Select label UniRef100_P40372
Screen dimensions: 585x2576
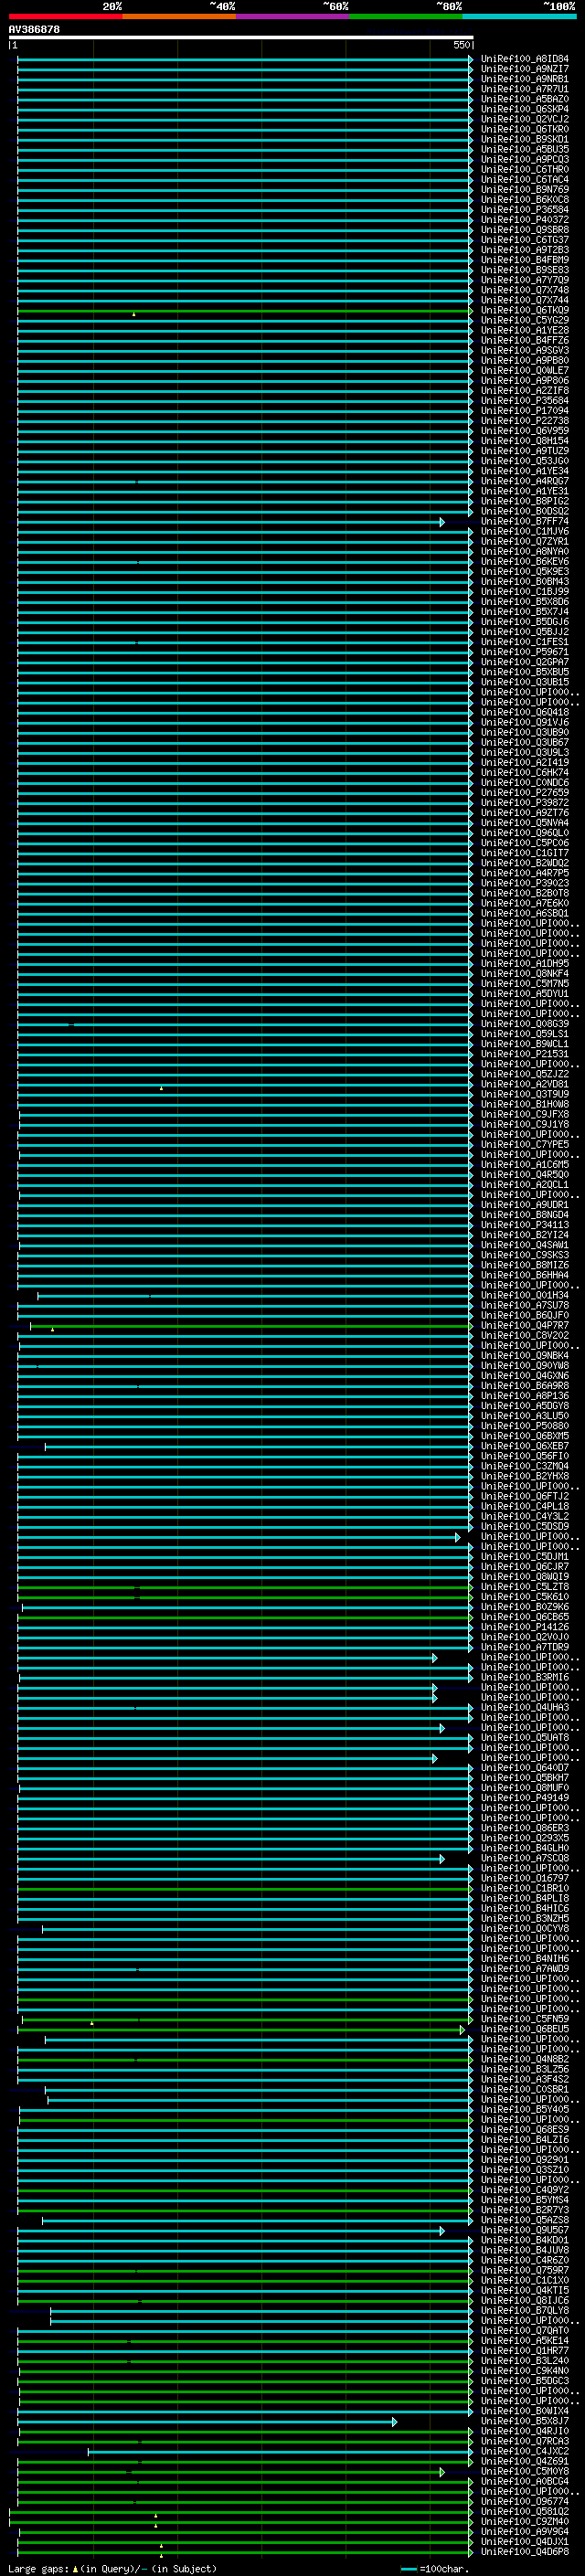tap(524, 220)
